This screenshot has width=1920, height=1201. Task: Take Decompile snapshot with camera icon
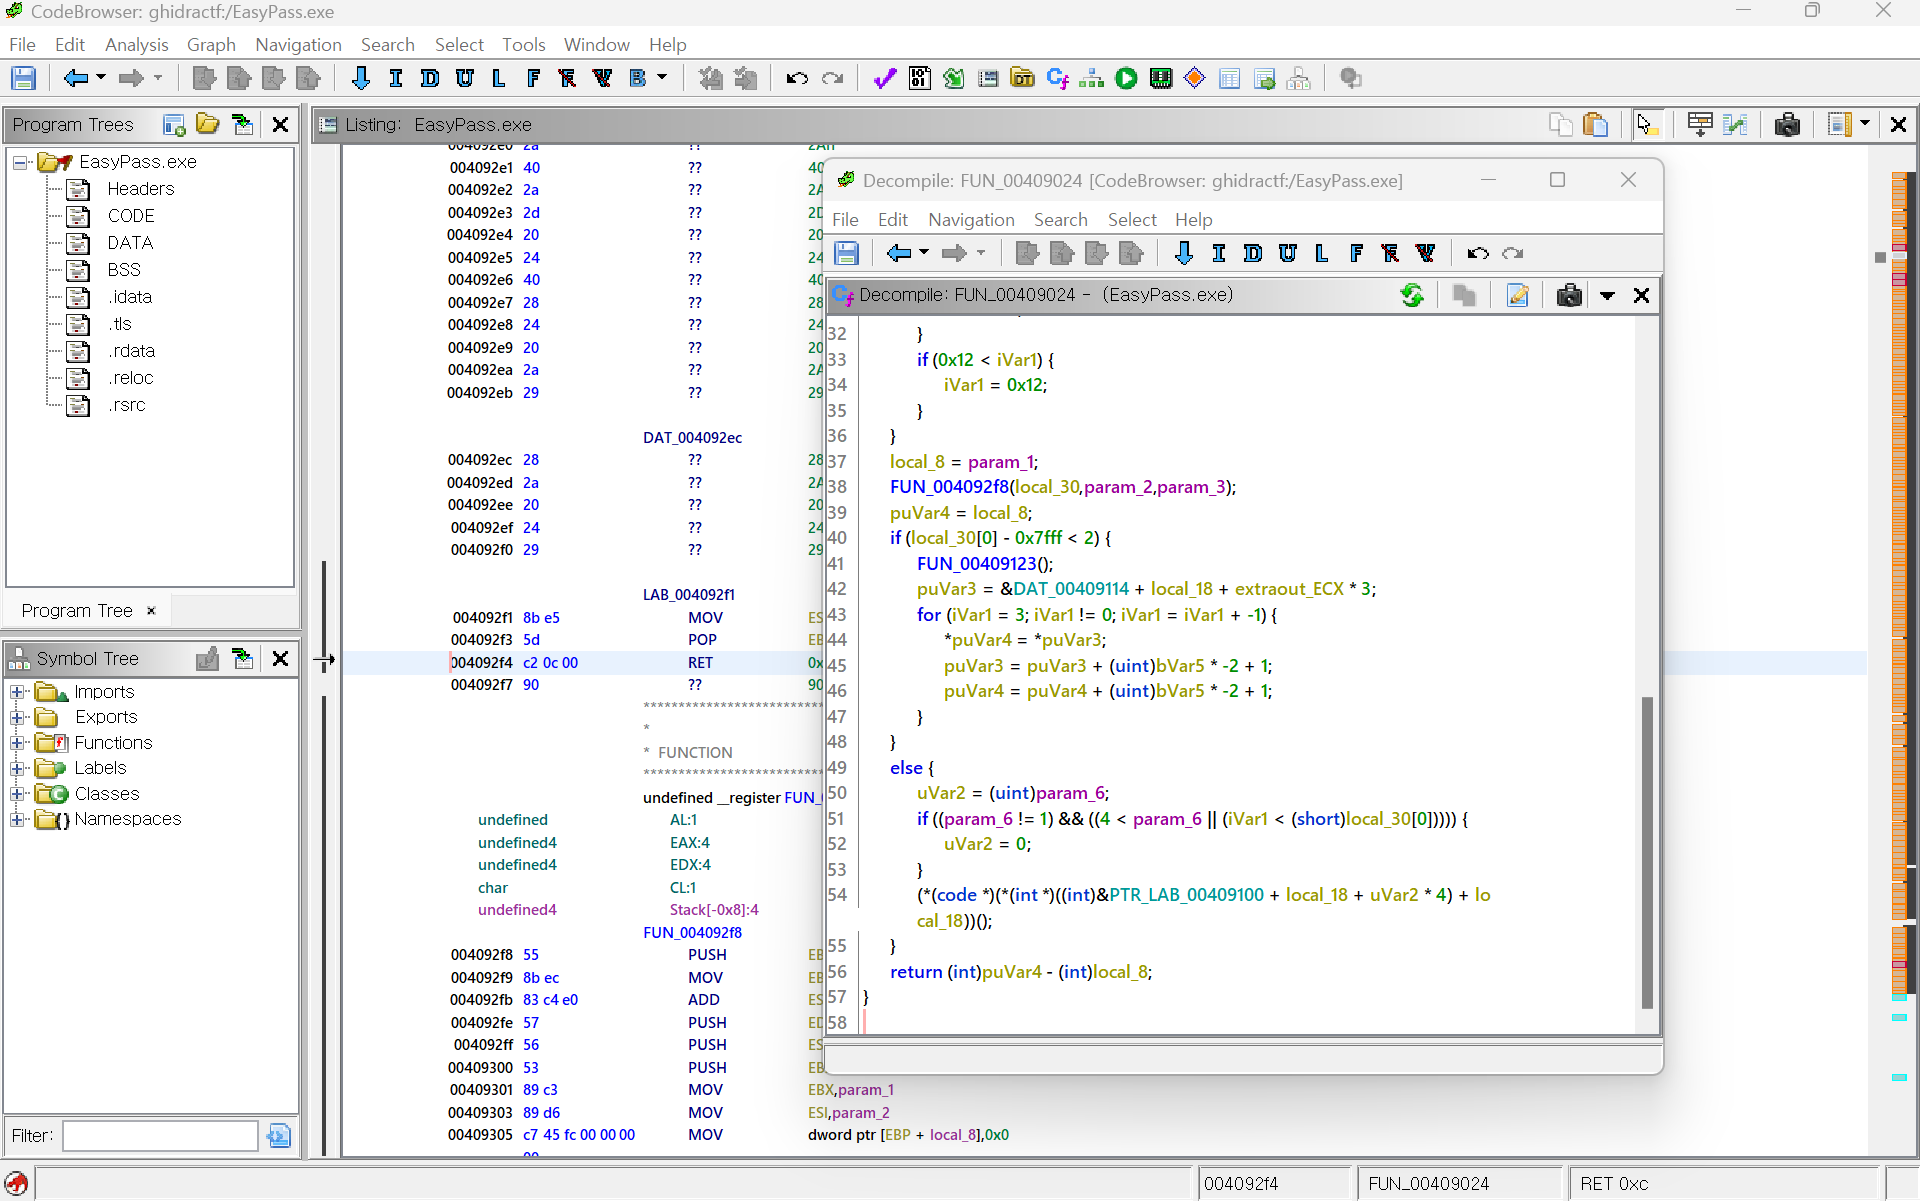pyautogui.click(x=1569, y=296)
